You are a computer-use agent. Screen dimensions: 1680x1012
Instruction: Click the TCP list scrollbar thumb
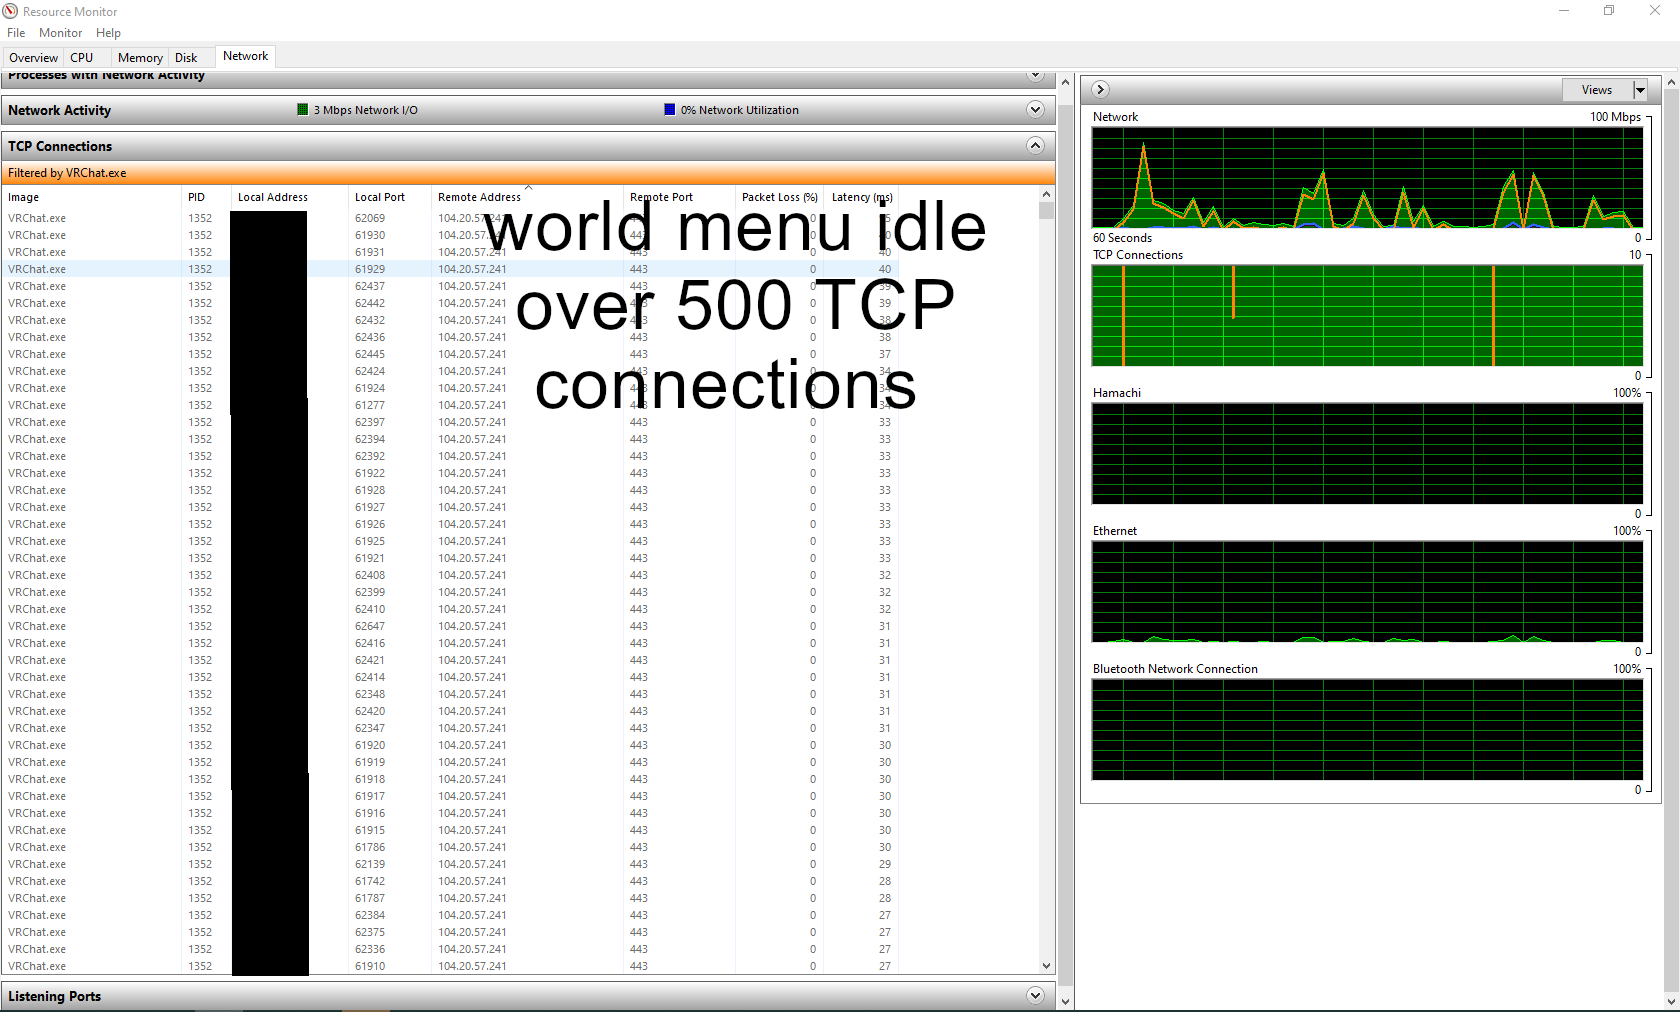[x=1046, y=210]
